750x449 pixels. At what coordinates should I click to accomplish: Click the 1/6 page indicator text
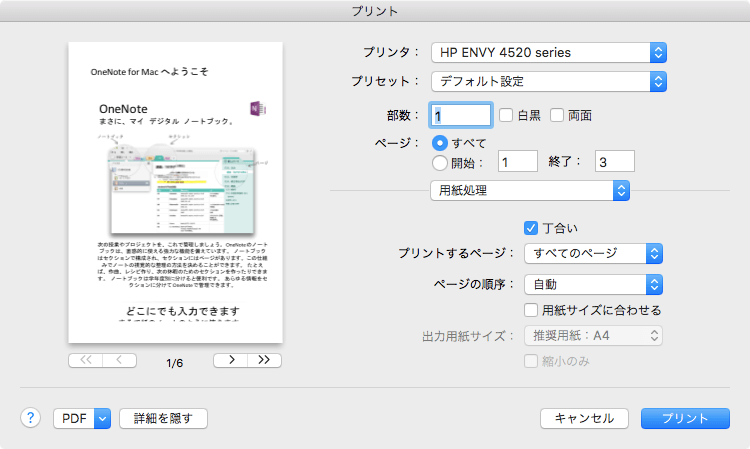click(x=175, y=363)
